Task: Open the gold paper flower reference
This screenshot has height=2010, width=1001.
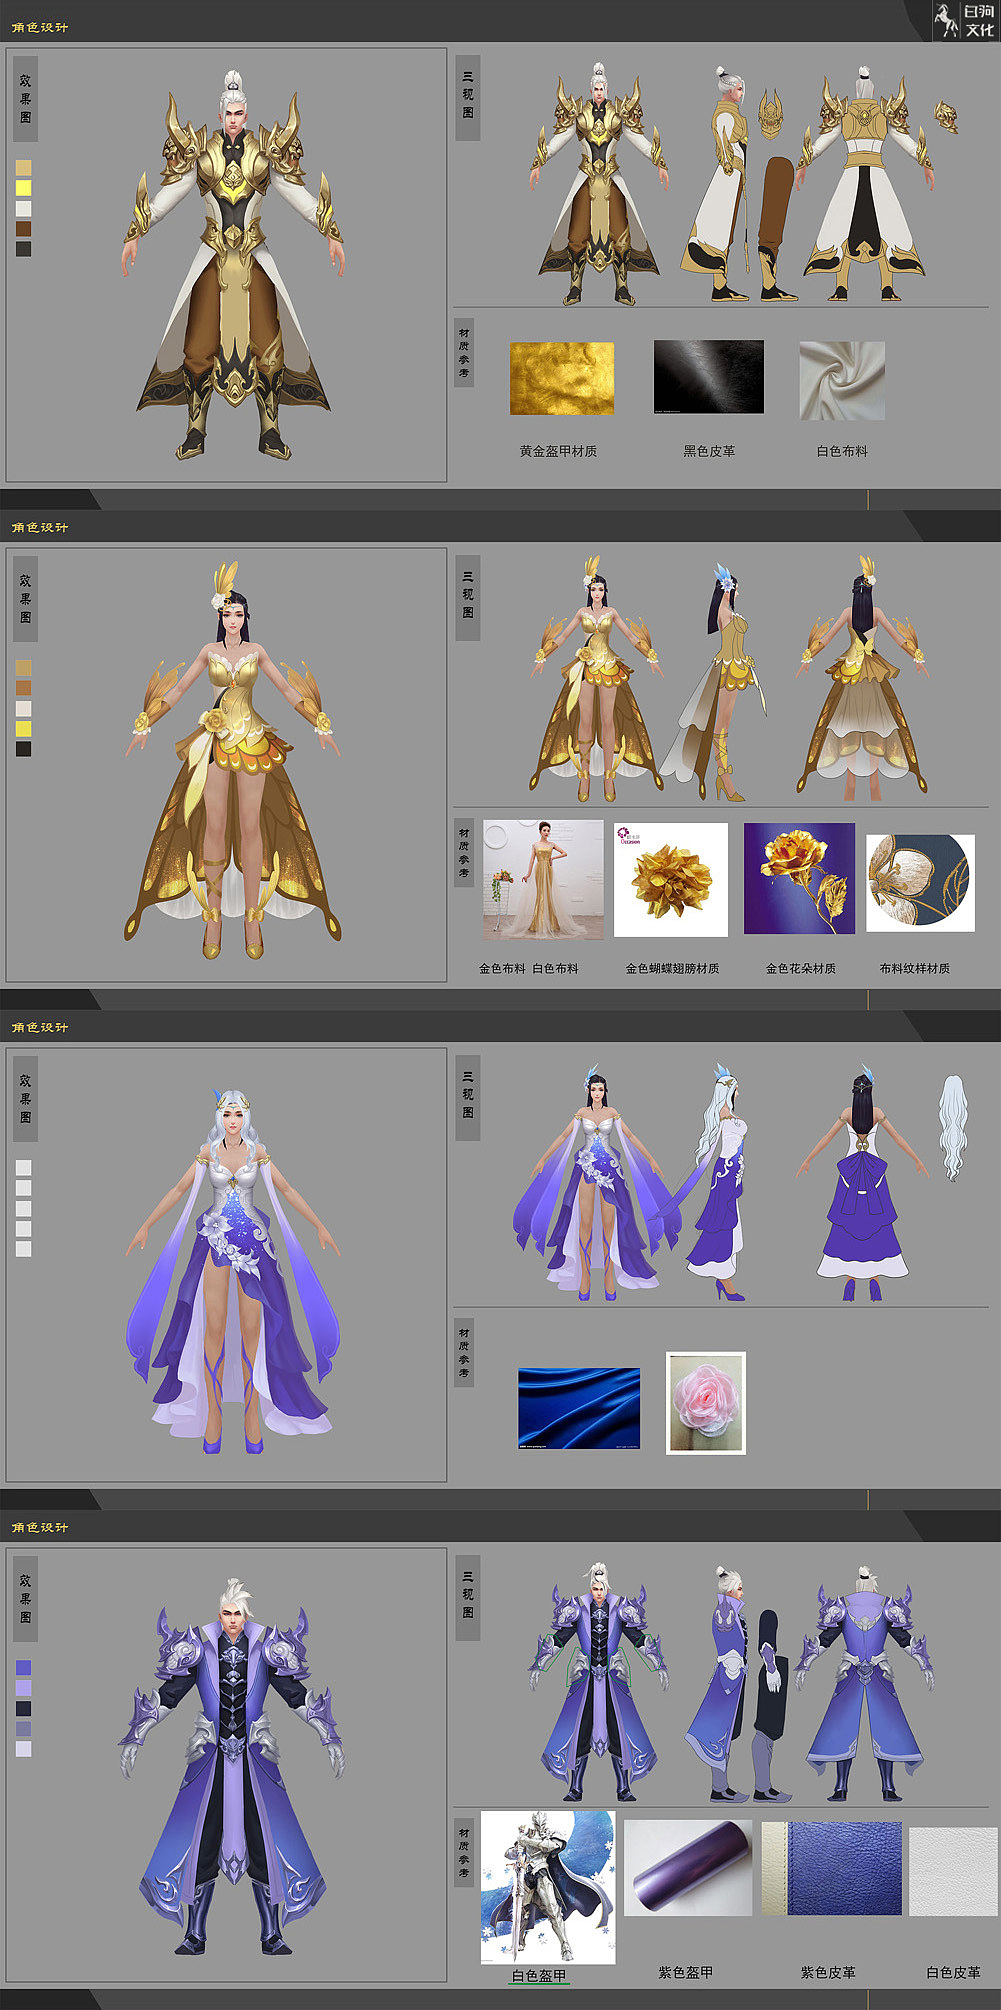Action: point(671,880)
